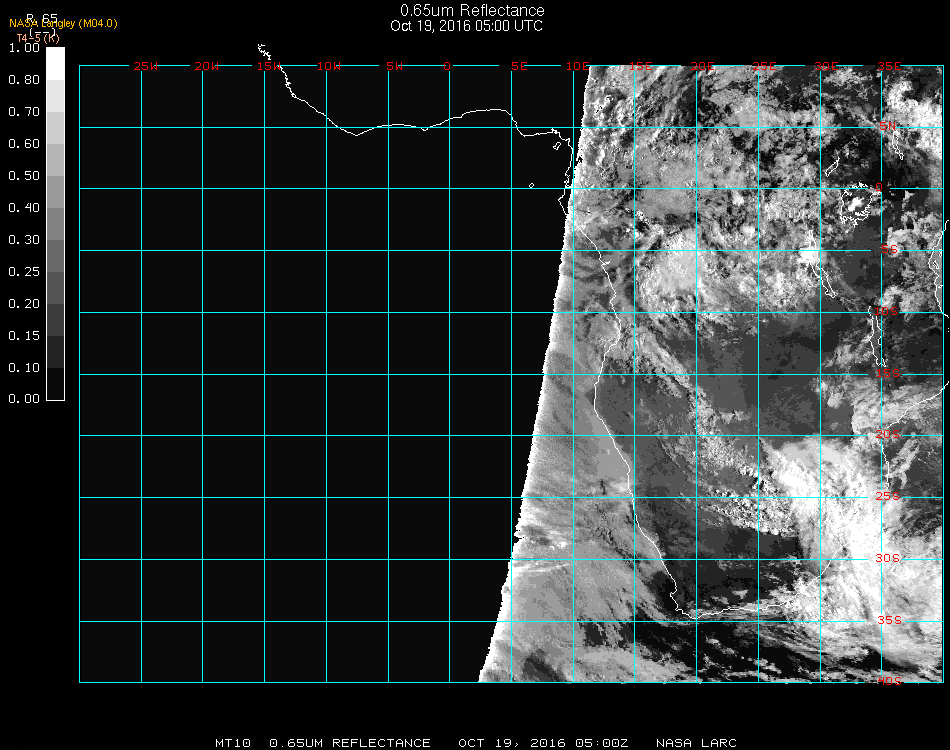Image resolution: width=950 pixels, height=750 pixels.
Task: Click the NASA LARC footer credit
Action: (696, 743)
